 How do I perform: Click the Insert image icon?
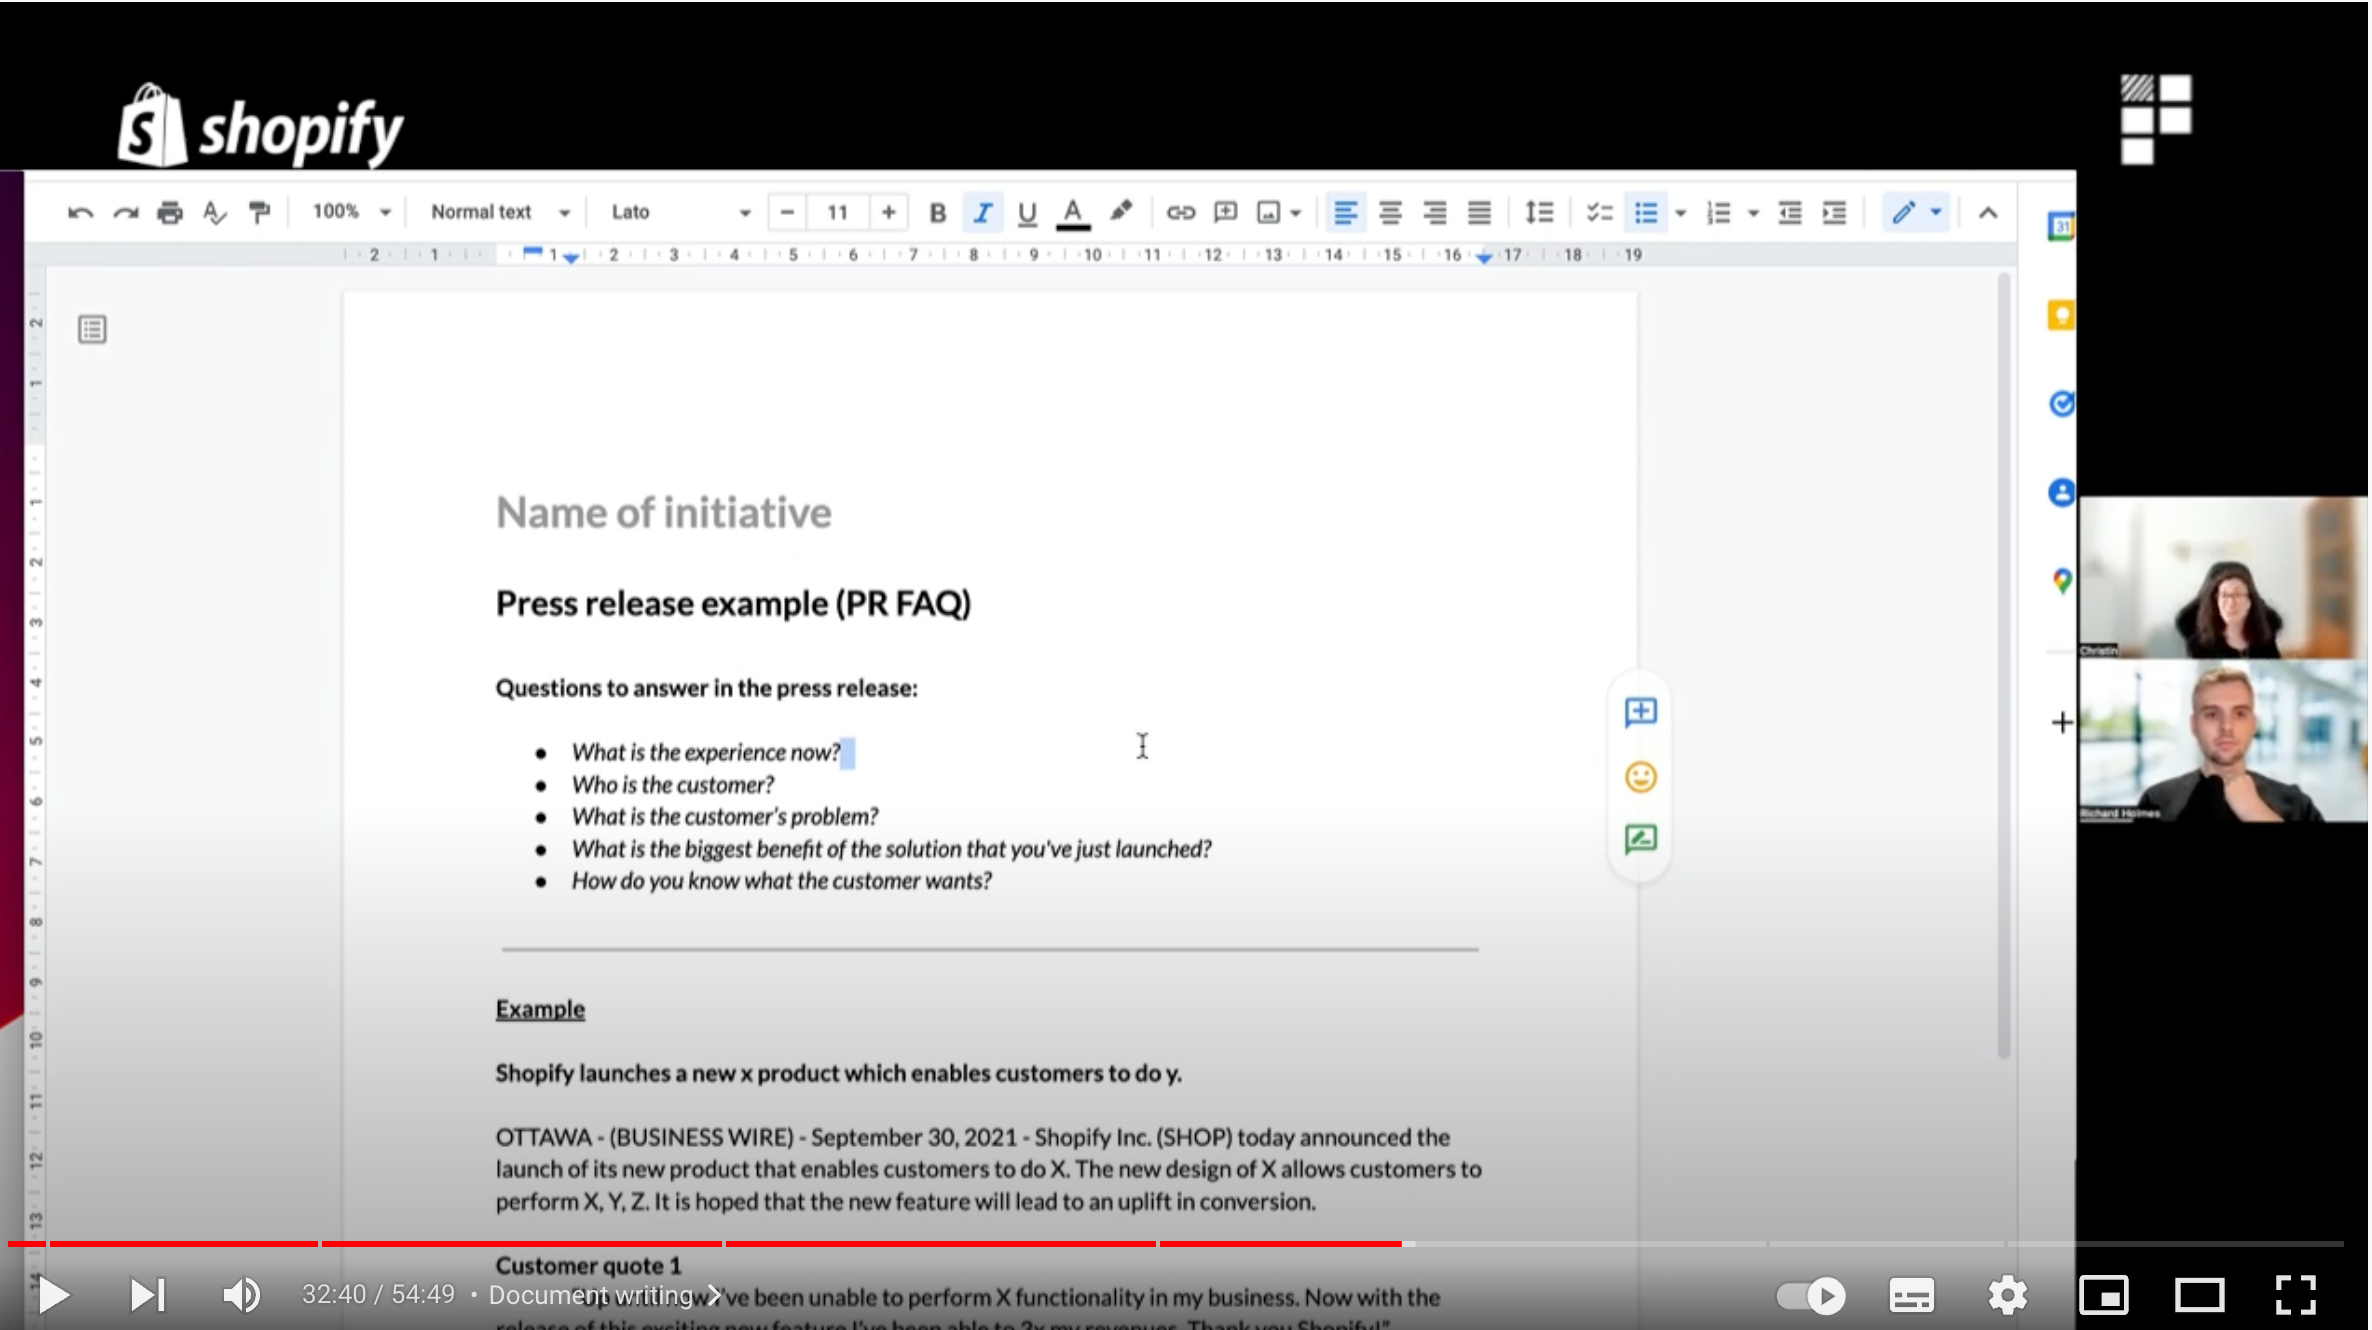[x=1268, y=212]
